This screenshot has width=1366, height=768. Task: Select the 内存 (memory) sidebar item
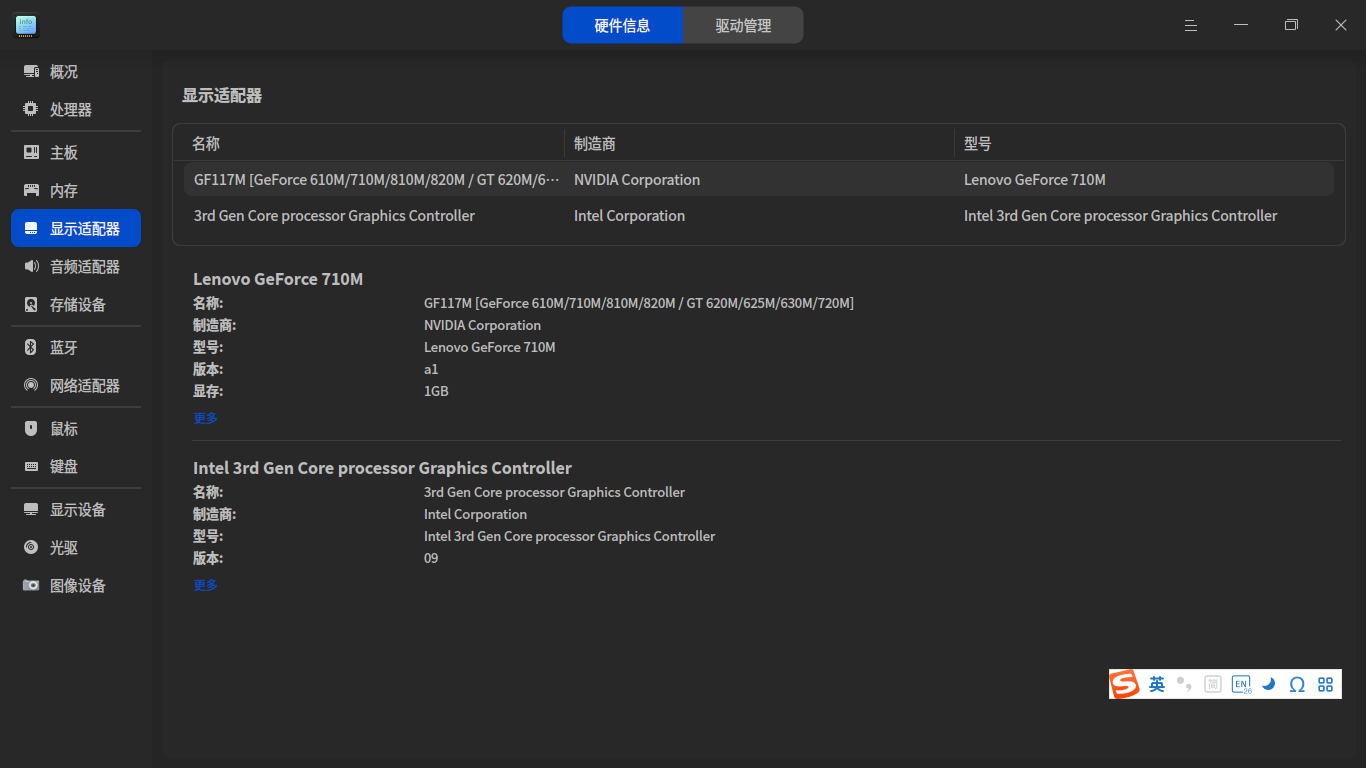tap(62, 190)
